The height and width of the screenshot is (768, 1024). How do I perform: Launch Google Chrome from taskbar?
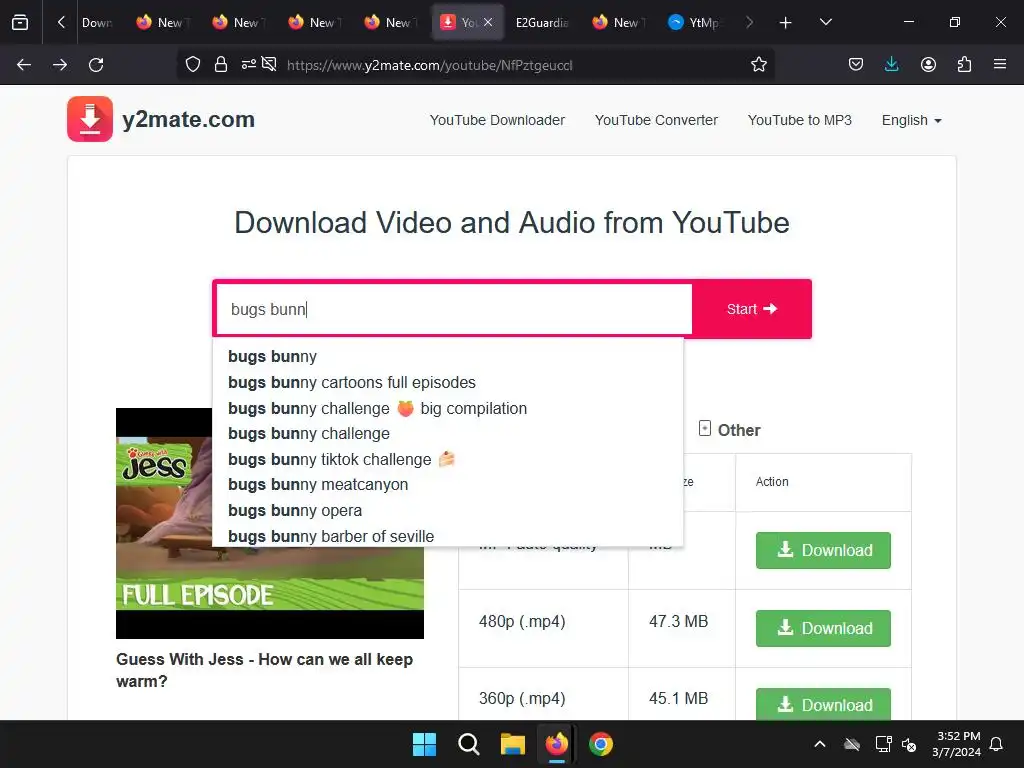601,744
